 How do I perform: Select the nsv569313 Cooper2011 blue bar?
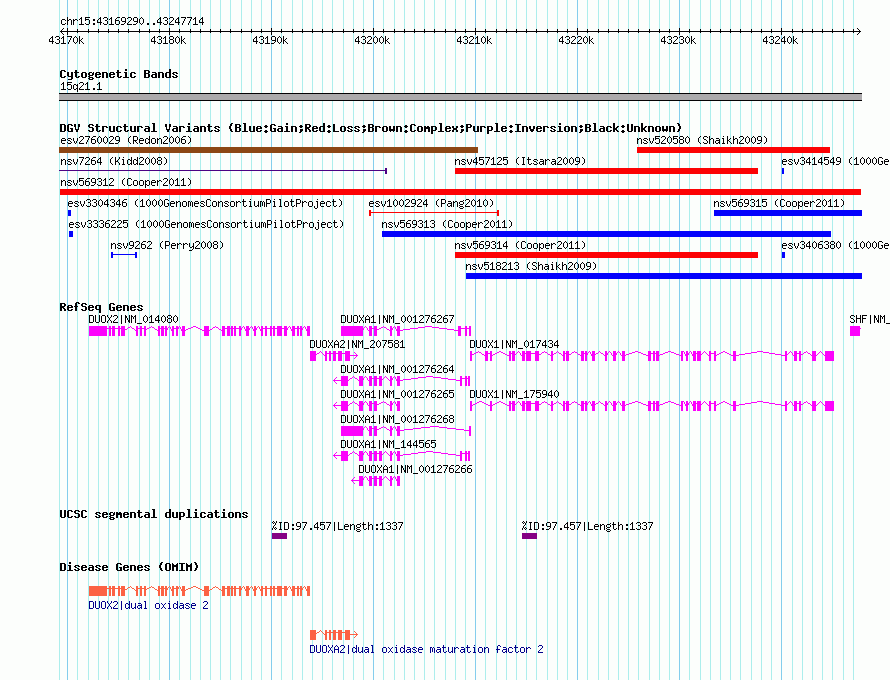pos(606,234)
